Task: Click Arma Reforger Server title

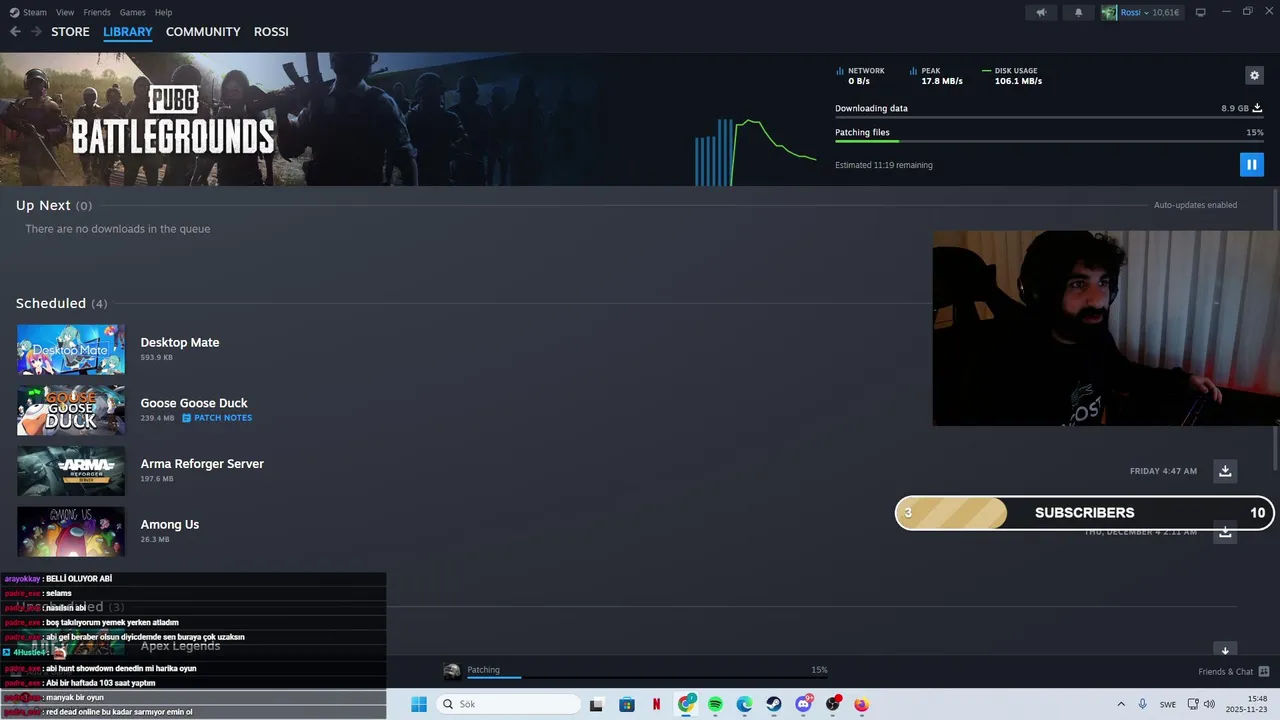Action: coord(202,464)
